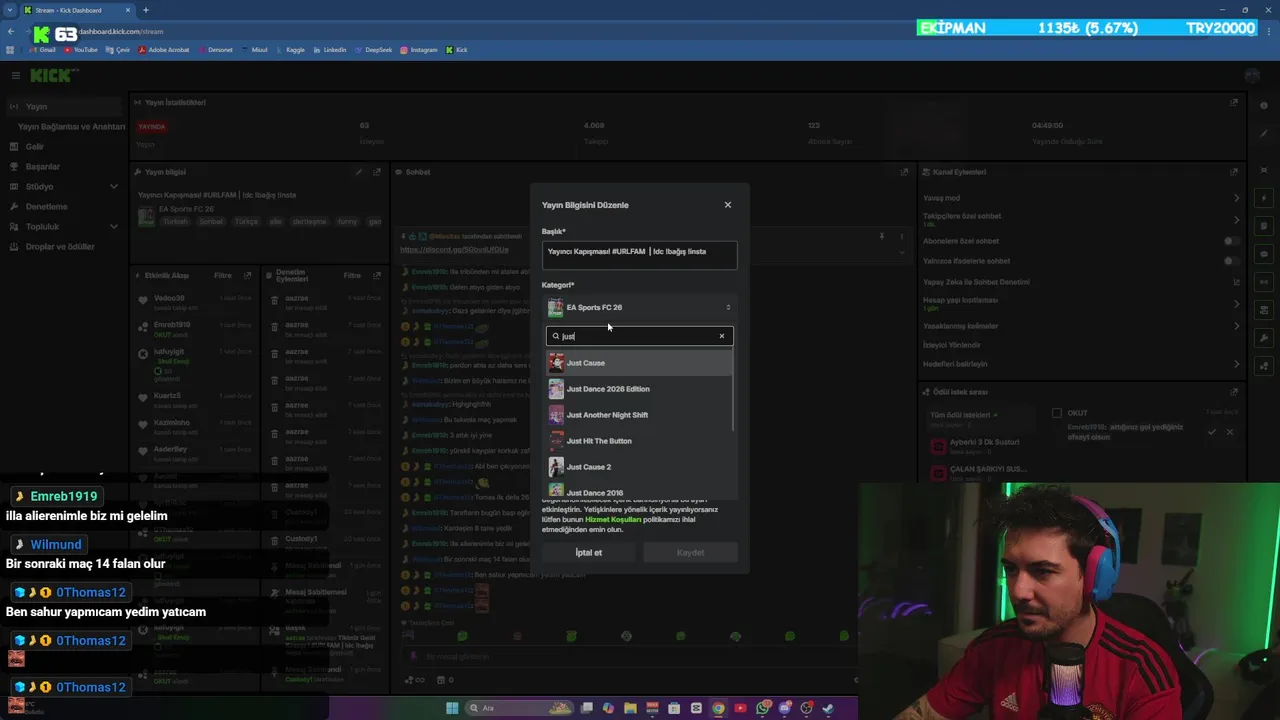Open the Windows Start menu
This screenshot has height=720, width=1280.
tap(452, 708)
